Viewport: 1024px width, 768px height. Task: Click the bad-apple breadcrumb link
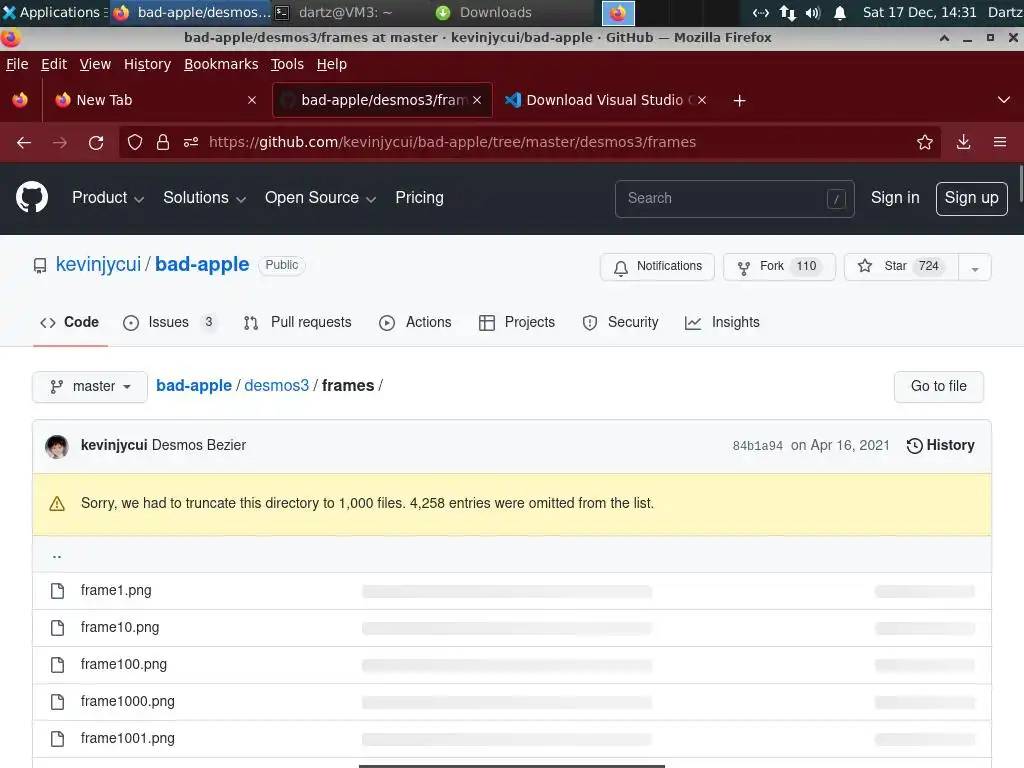194,386
